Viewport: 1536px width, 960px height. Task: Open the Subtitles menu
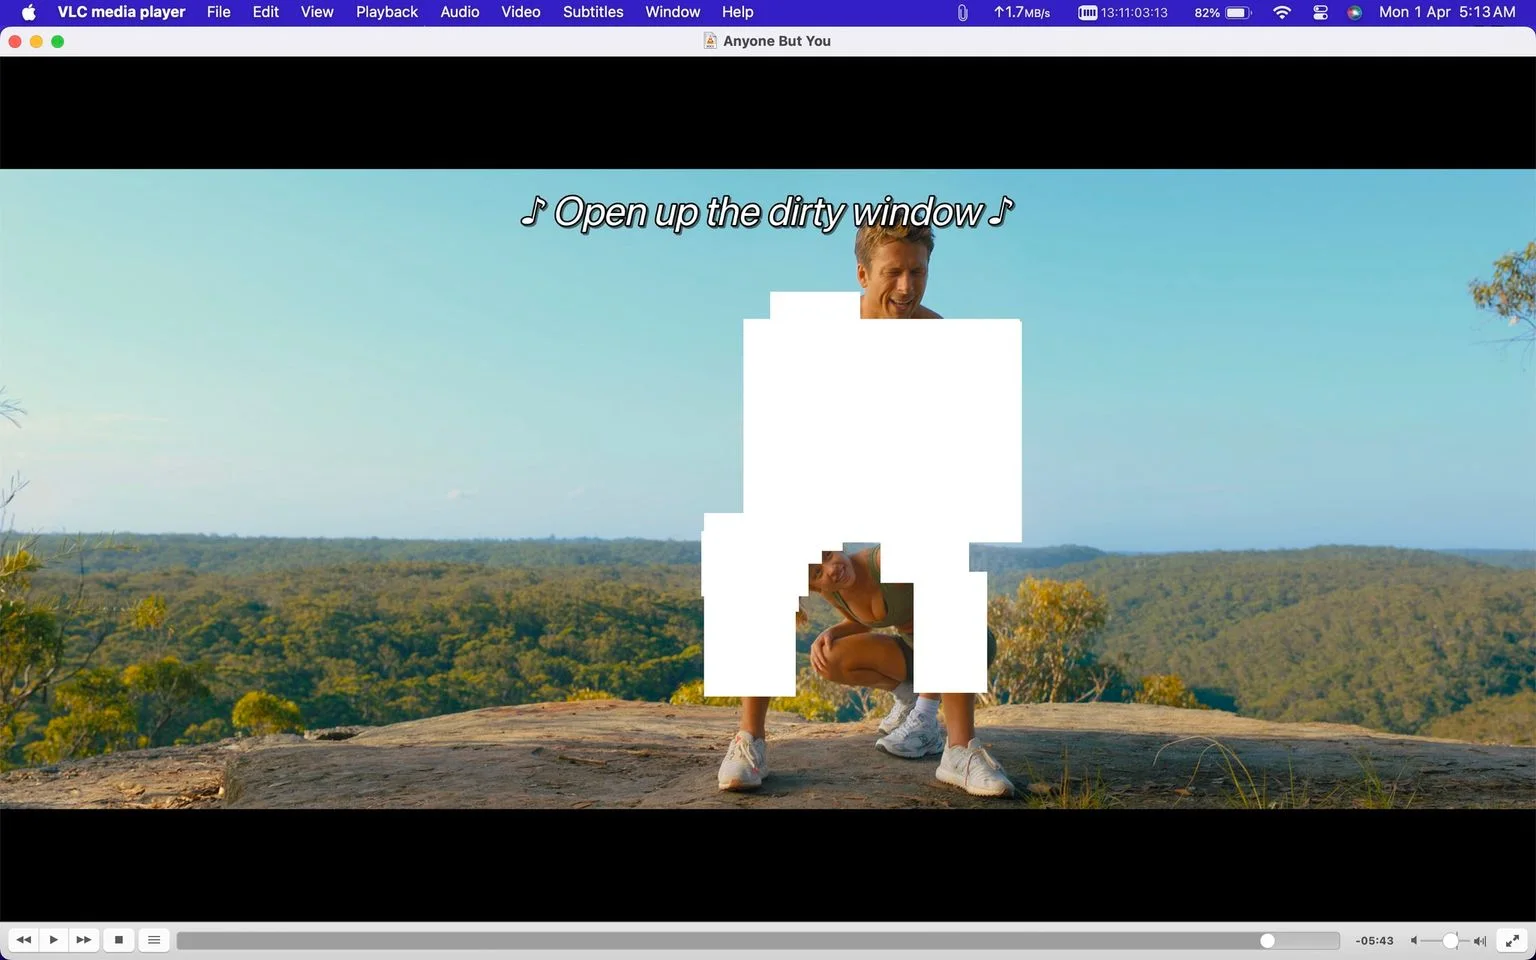pyautogui.click(x=593, y=12)
